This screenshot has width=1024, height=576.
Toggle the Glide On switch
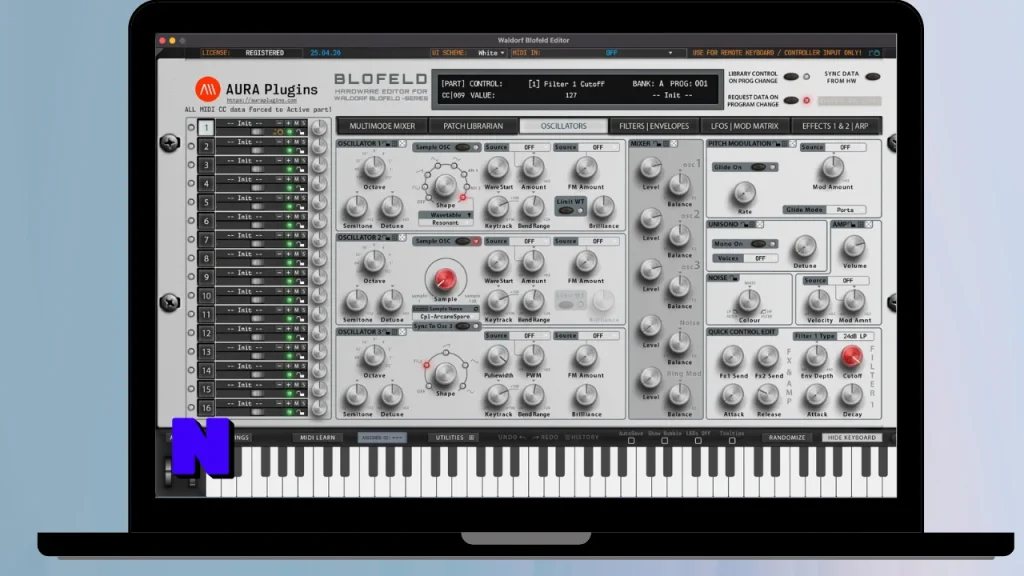point(758,167)
